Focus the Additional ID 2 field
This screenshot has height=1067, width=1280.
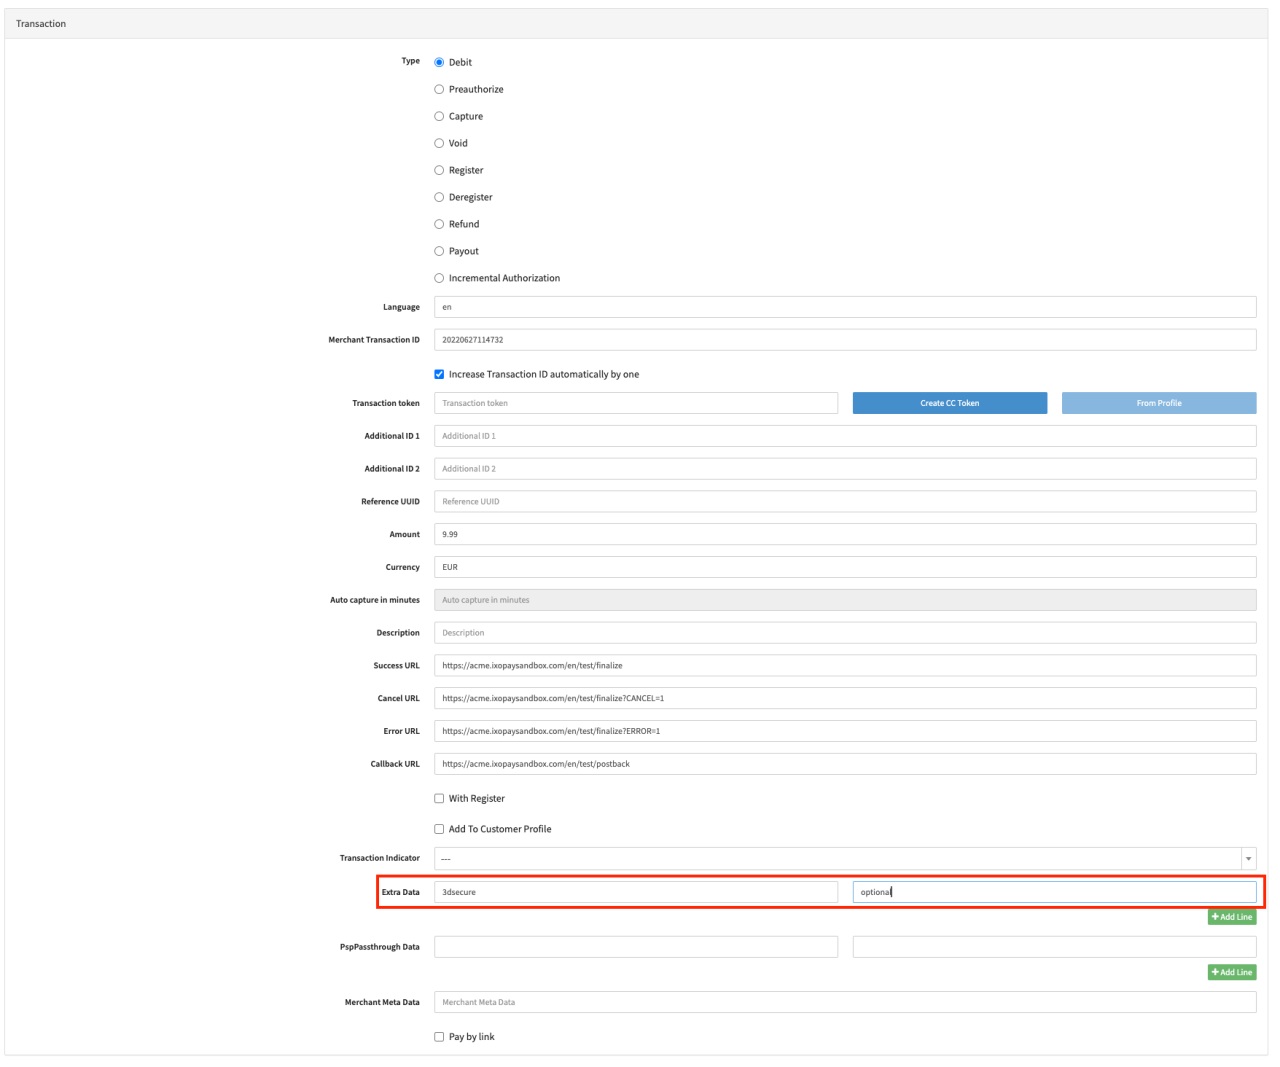point(845,469)
